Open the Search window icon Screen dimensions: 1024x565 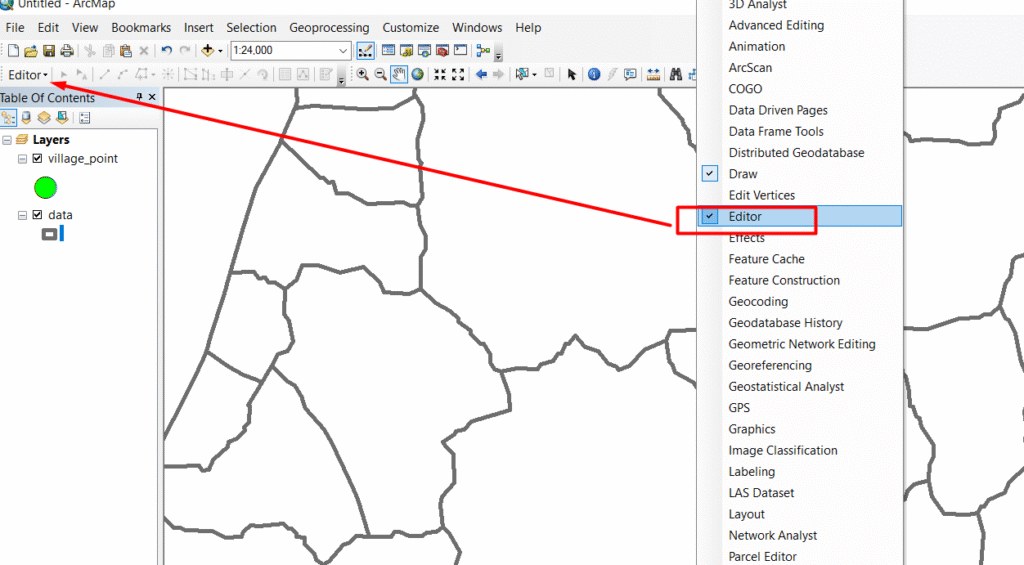tap(424, 50)
